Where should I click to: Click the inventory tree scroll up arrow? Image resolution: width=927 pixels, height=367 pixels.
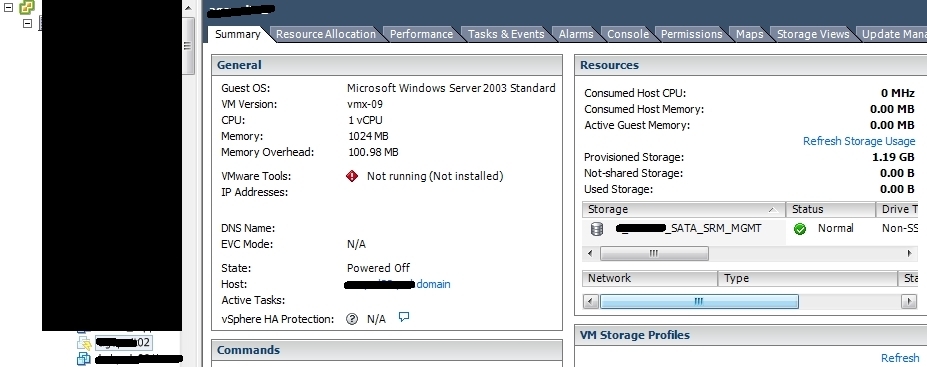[188, 8]
